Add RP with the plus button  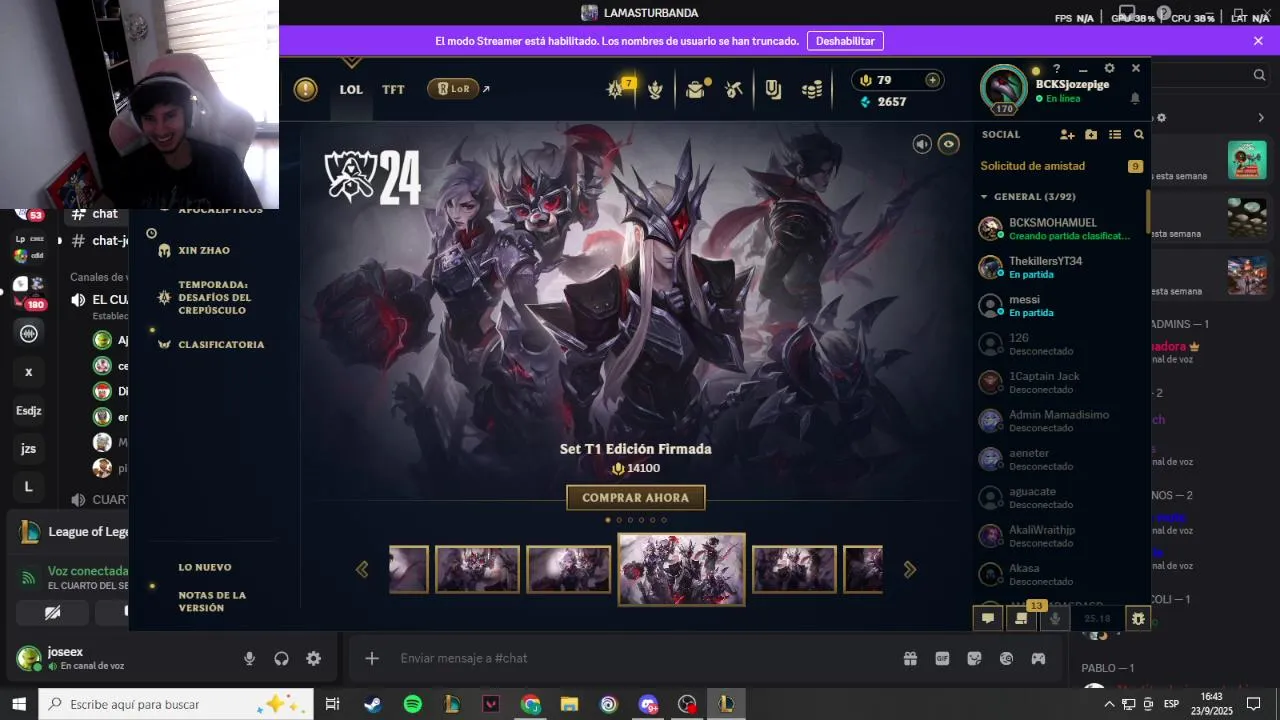[932, 80]
